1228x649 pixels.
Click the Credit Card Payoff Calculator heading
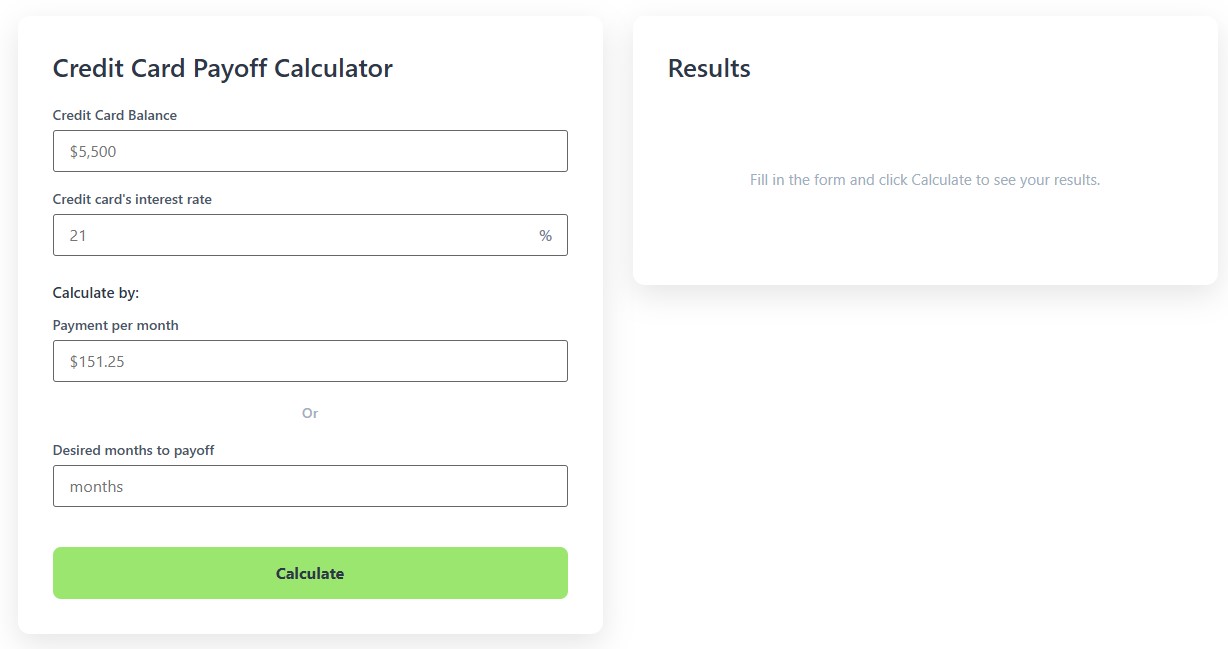pyautogui.click(x=222, y=68)
